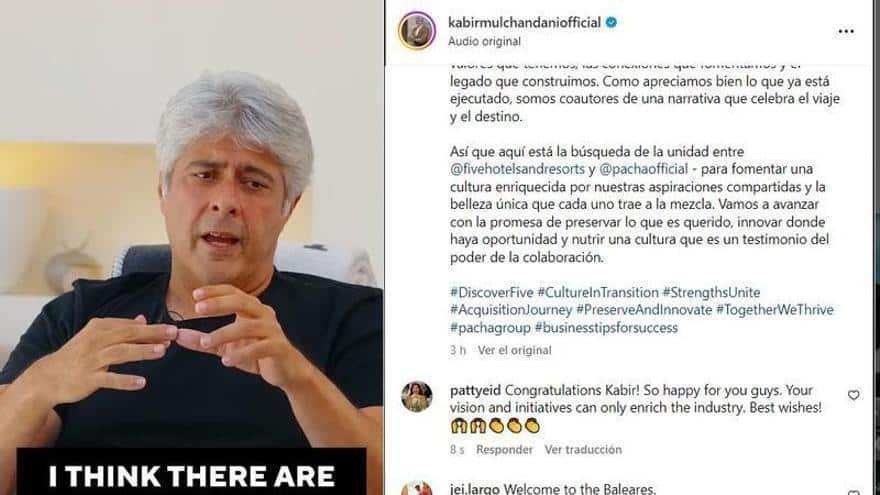The width and height of the screenshot is (880, 495).
Task: Click the #CultureInTransition hashtag
Action: point(597,292)
